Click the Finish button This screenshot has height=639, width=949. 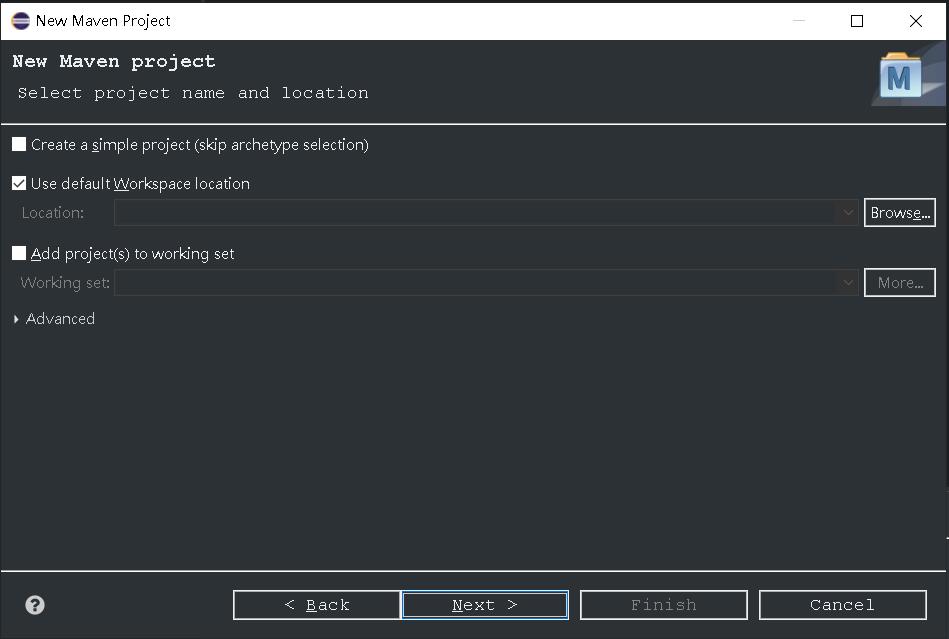(663, 605)
